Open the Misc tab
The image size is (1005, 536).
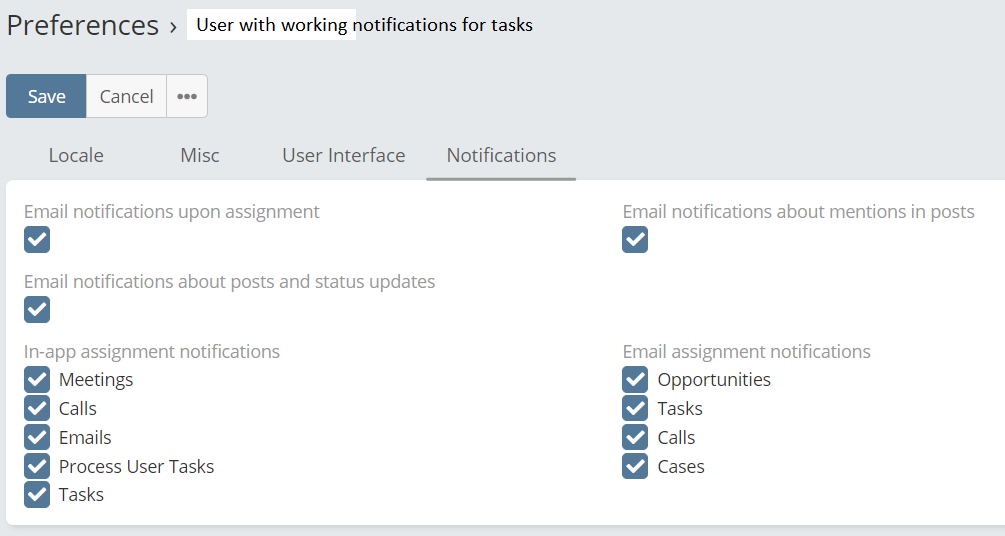tap(200, 155)
